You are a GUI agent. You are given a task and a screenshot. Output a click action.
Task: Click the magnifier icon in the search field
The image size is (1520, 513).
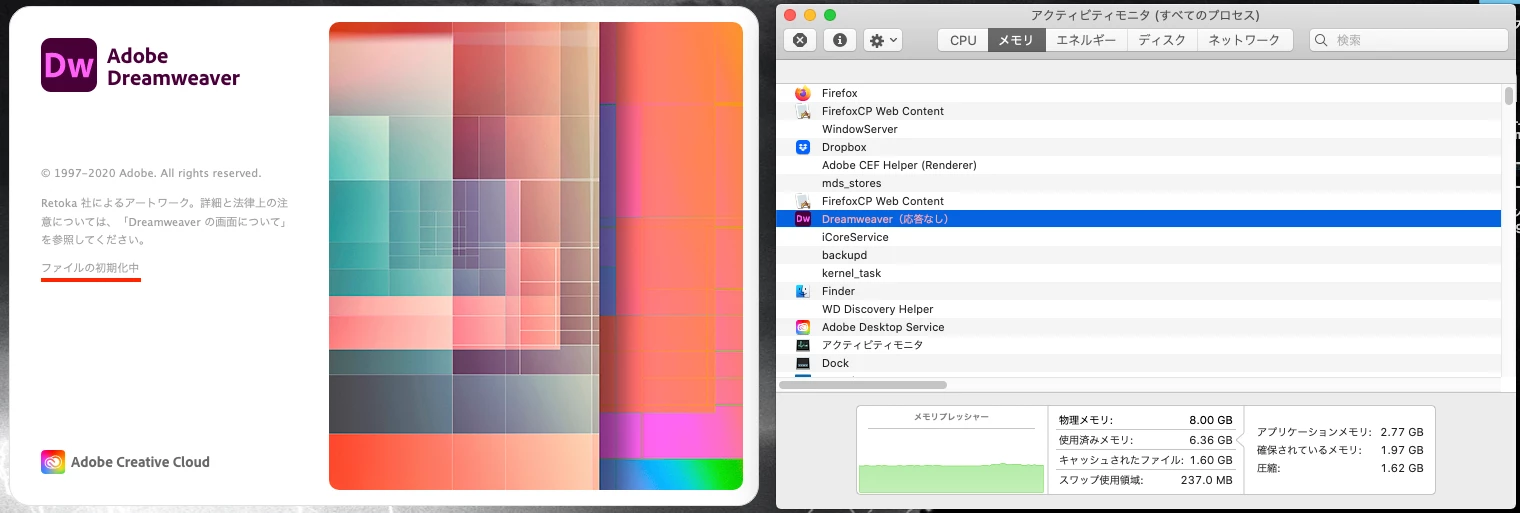click(x=1323, y=40)
